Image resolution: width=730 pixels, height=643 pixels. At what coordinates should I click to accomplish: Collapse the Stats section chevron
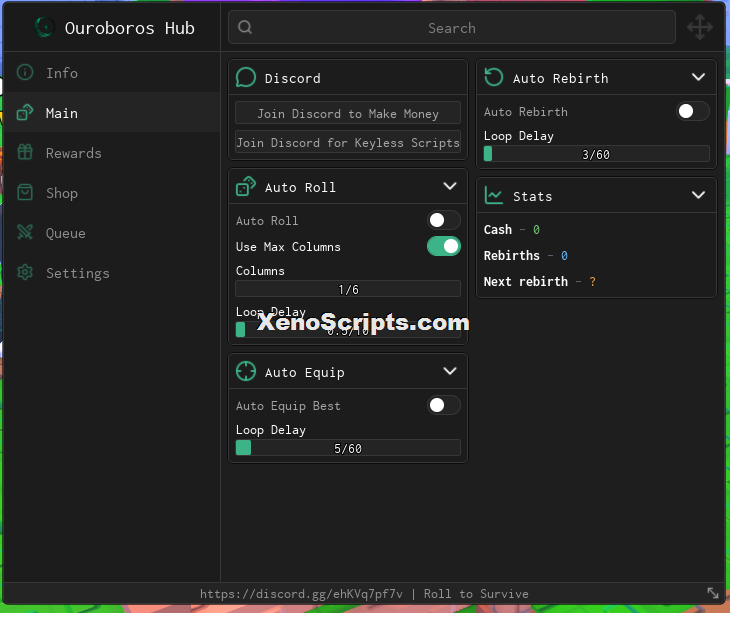pos(698,195)
